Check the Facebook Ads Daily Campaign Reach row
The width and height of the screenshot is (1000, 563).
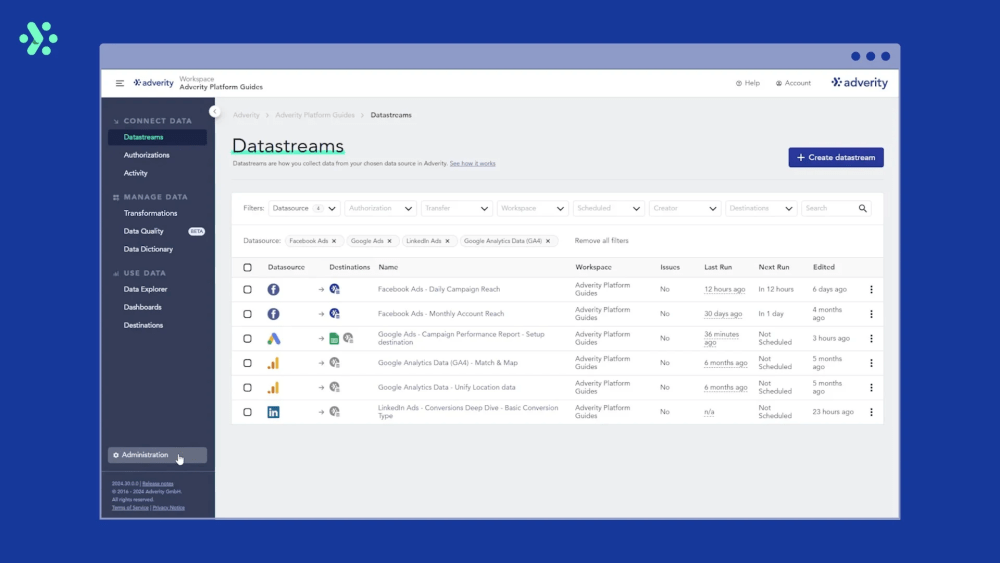point(247,289)
